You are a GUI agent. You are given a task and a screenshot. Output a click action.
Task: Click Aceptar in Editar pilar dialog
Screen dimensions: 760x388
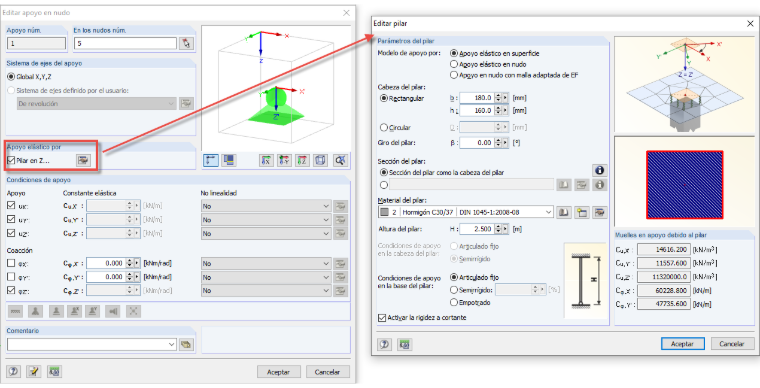tap(682, 343)
